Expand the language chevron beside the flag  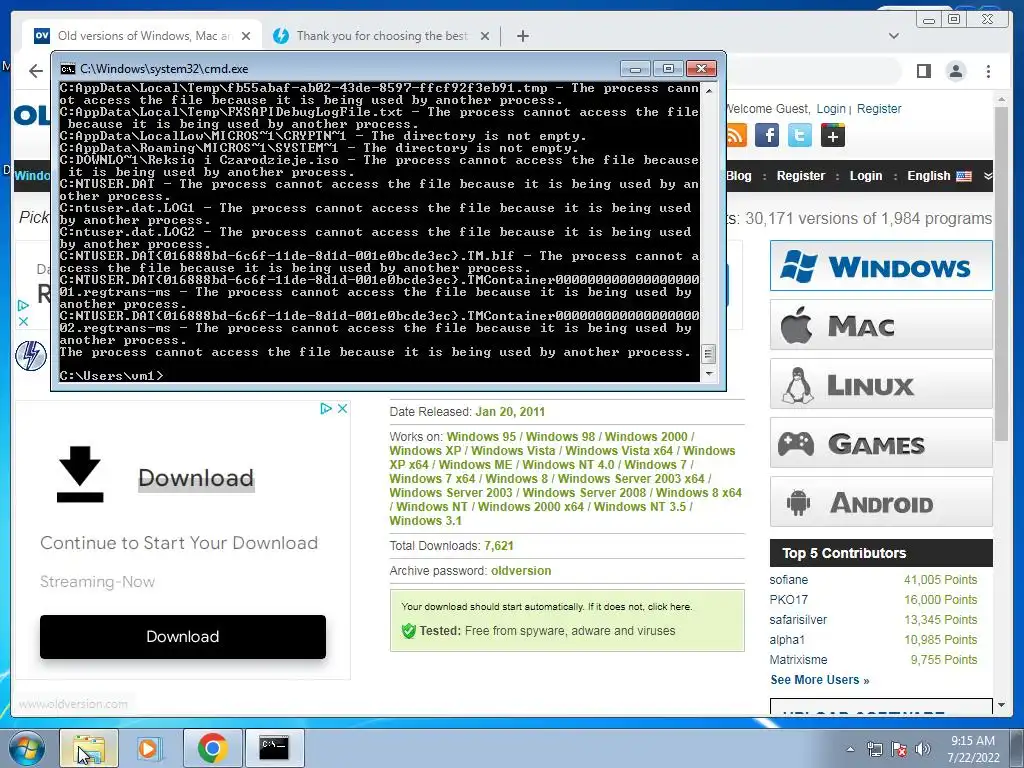click(x=987, y=176)
